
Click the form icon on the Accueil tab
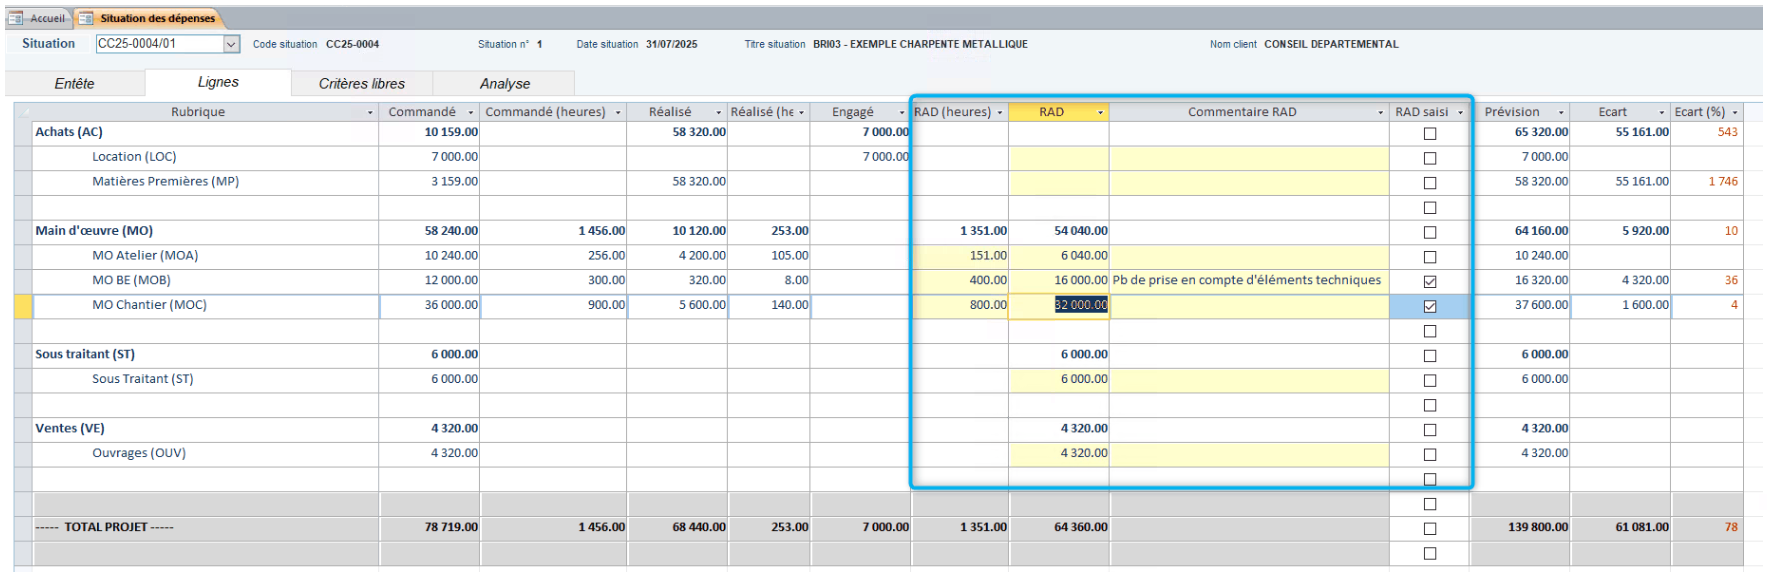pos(16,18)
